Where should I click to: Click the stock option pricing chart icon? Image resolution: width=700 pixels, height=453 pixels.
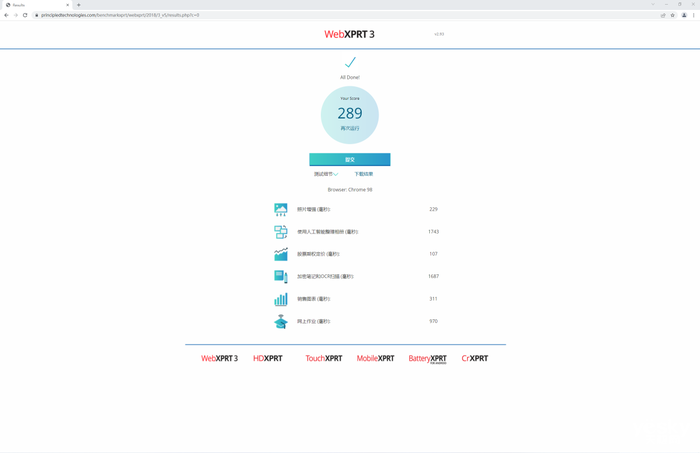tap(281, 254)
